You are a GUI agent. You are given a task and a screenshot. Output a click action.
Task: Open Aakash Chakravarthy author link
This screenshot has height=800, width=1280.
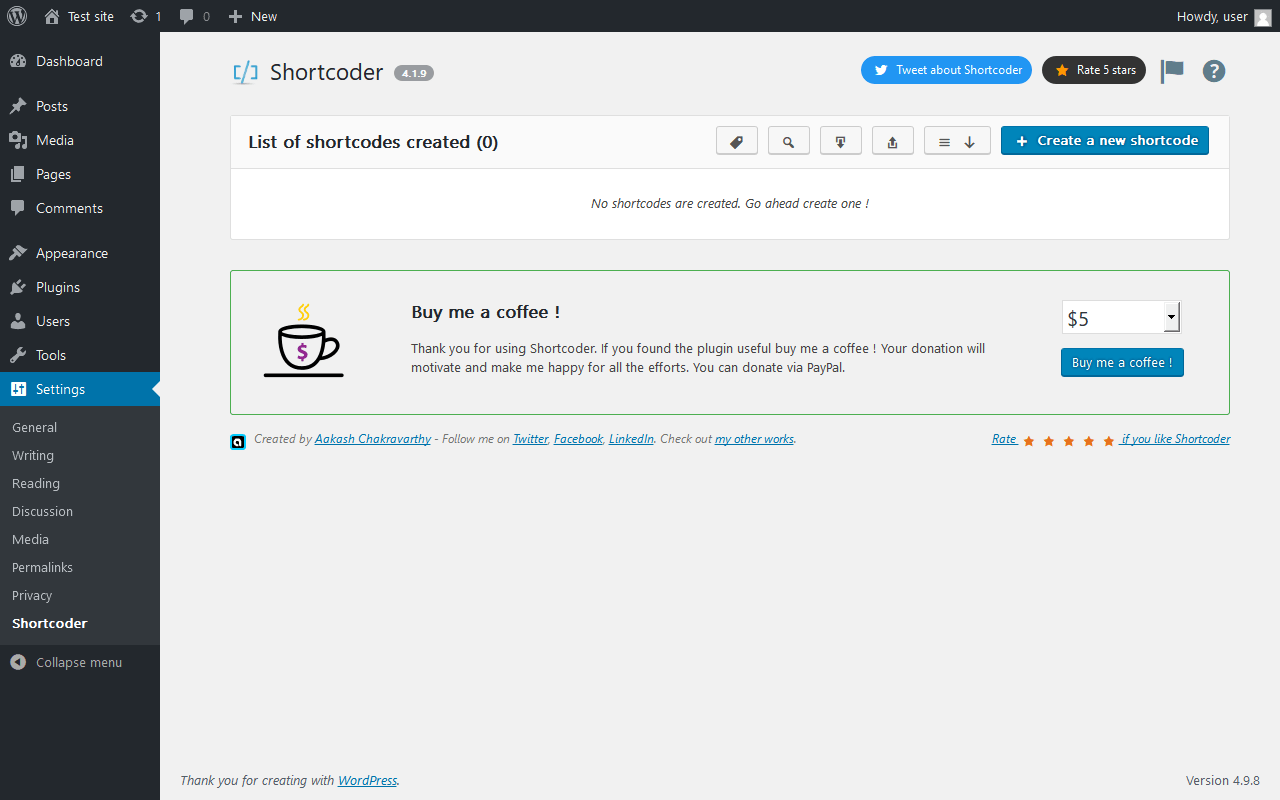pos(373,439)
